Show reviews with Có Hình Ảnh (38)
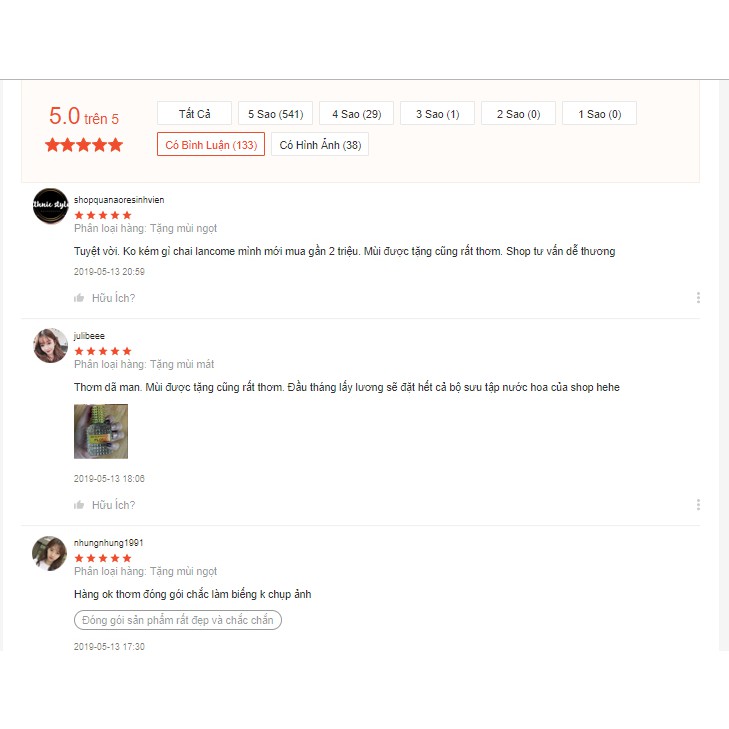Image resolution: width=729 pixels, height=729 pixels. tap(320, 145)
